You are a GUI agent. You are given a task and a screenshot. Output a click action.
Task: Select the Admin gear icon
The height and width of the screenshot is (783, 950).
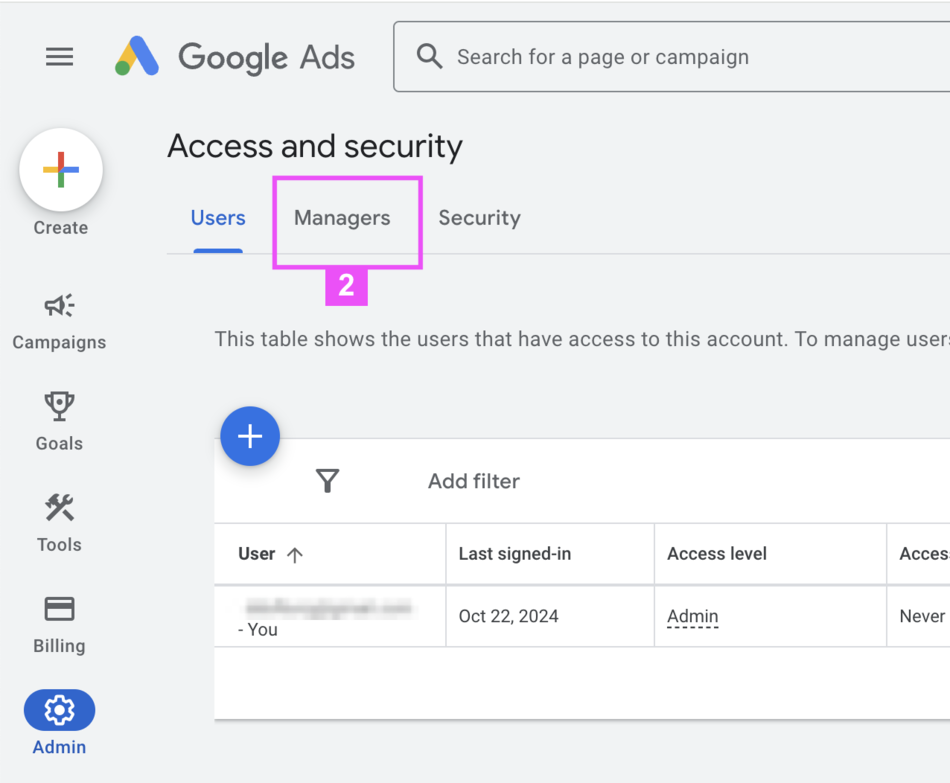[59, 710]
